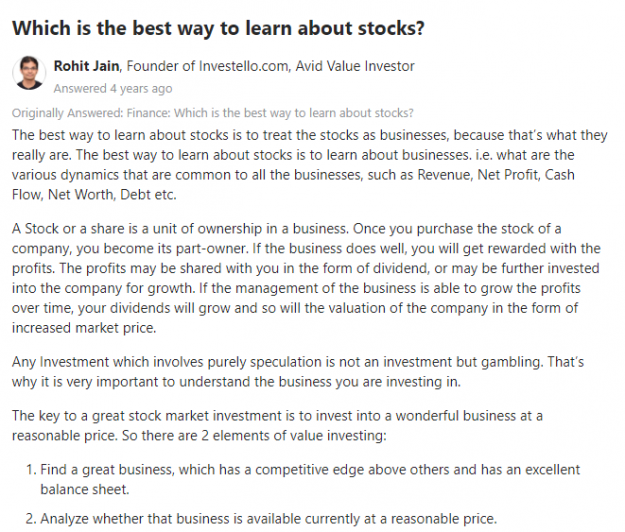Click list item 2 'Analyze whether that business'
This screenshot has height=532, width=625.
click(x=261, y=519)
